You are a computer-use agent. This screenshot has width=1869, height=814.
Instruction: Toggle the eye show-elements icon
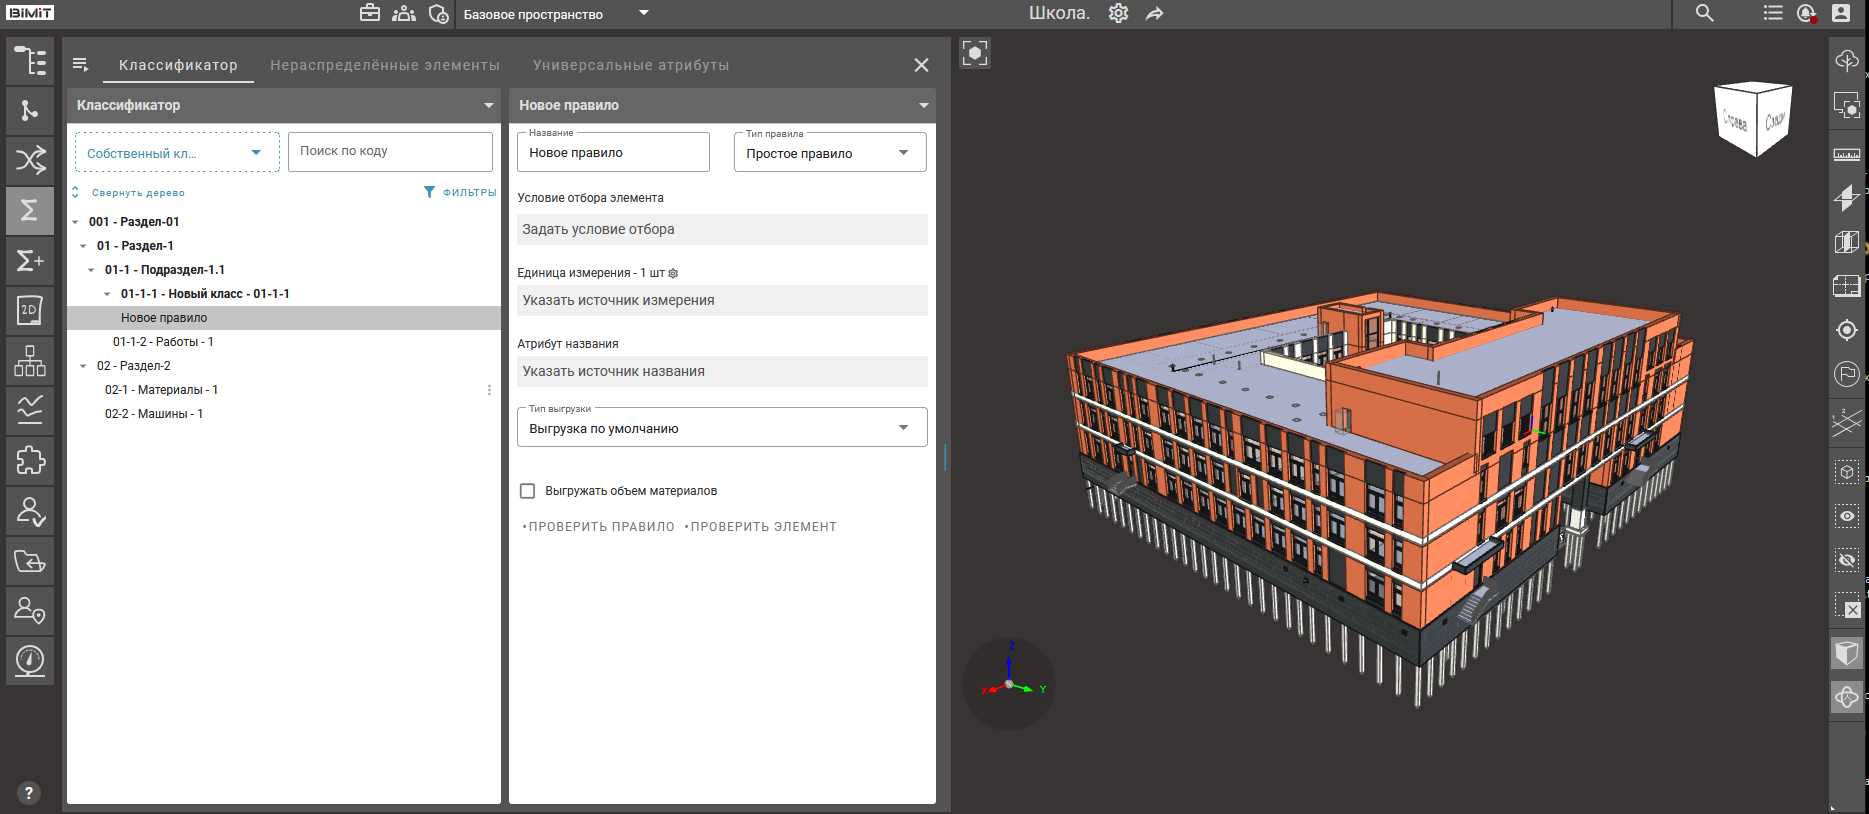tap(1846, 516)
